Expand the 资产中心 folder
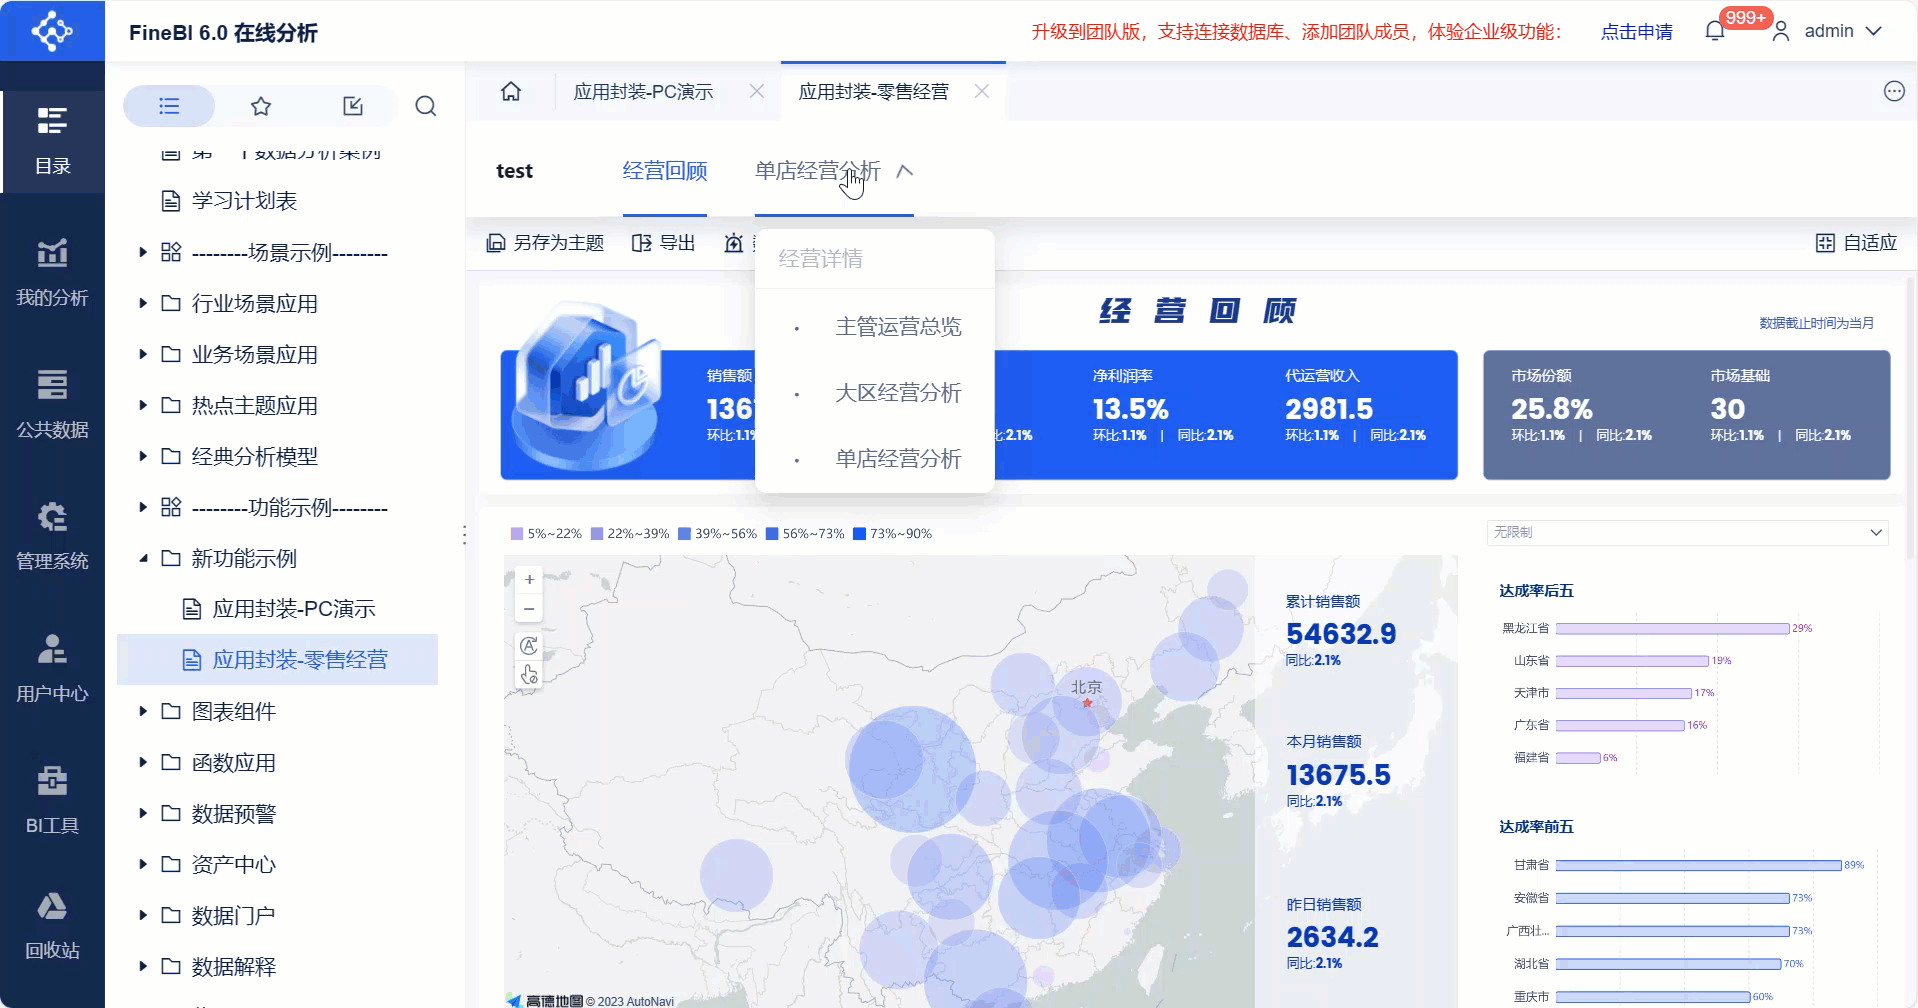This screenshot has height=1008, width=1918. click(143, 864)
